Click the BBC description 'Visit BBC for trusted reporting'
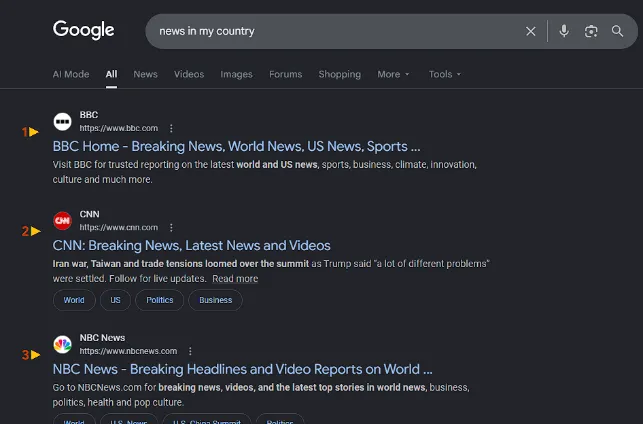Screen dimensions: 643x424 pyautogui.click(x=264, y=172)
